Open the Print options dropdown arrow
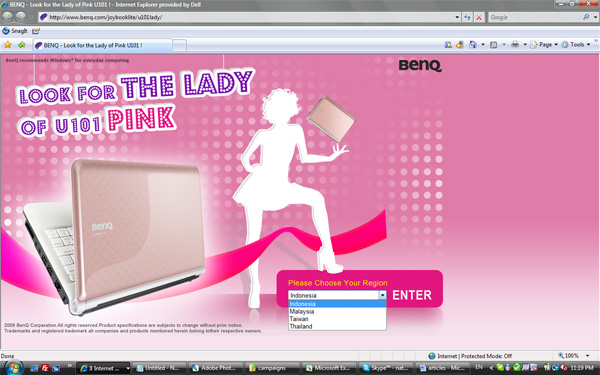Image resolution: width=600 pixels, height=375 pixels. tap(525, 45)
